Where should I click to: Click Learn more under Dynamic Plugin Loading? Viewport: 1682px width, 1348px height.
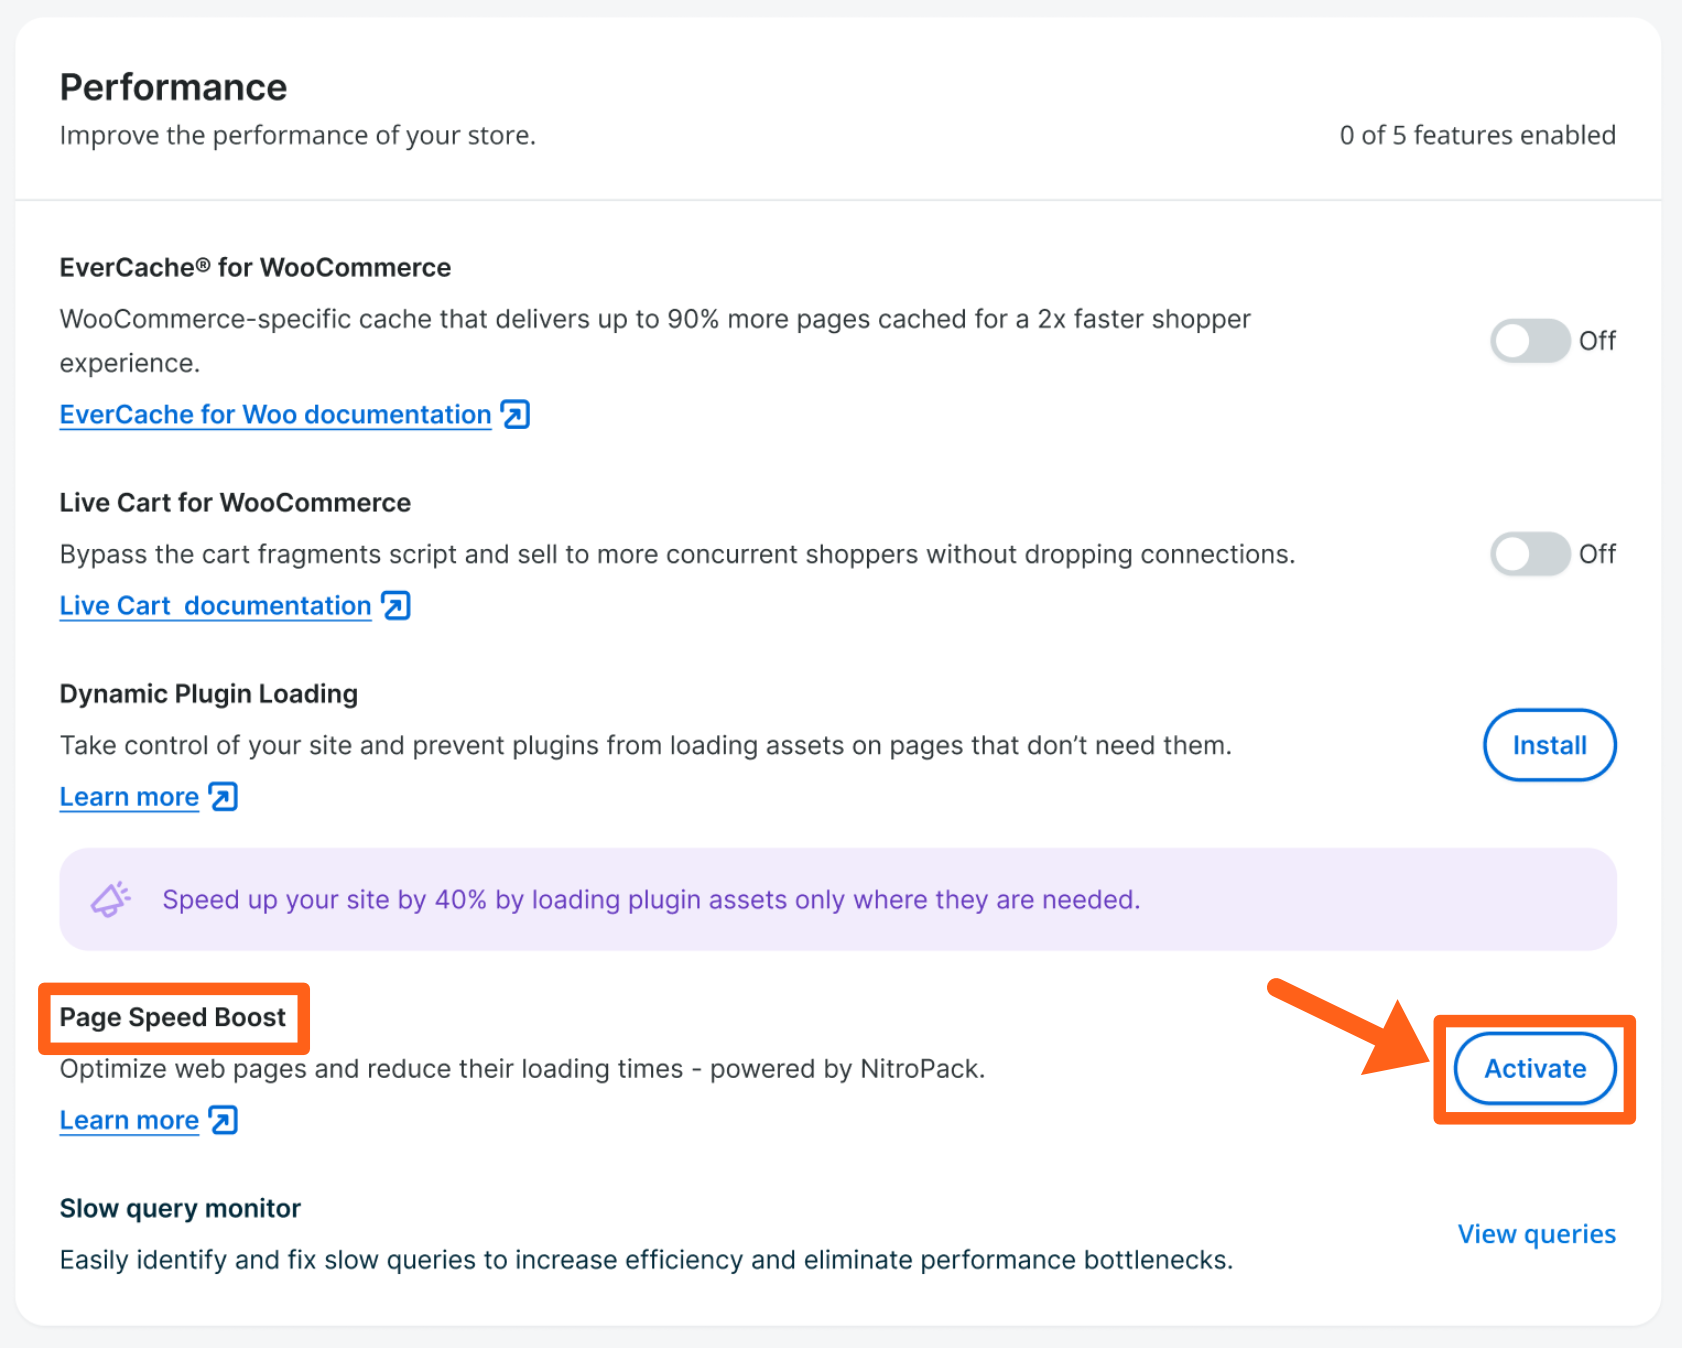click(129, 797)
